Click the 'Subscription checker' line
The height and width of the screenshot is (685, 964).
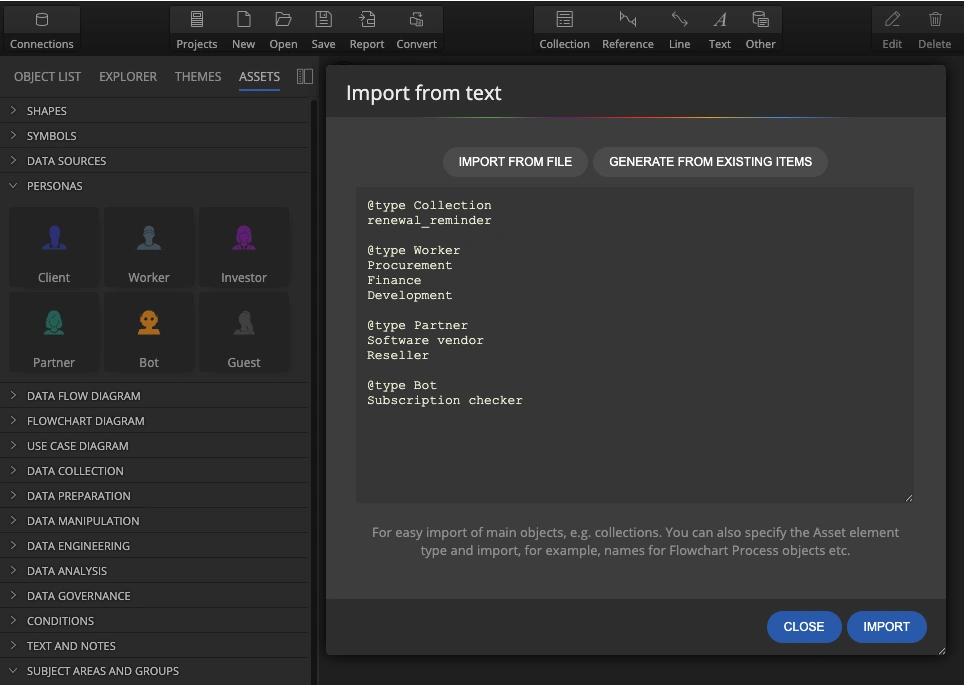pos(444,400)
